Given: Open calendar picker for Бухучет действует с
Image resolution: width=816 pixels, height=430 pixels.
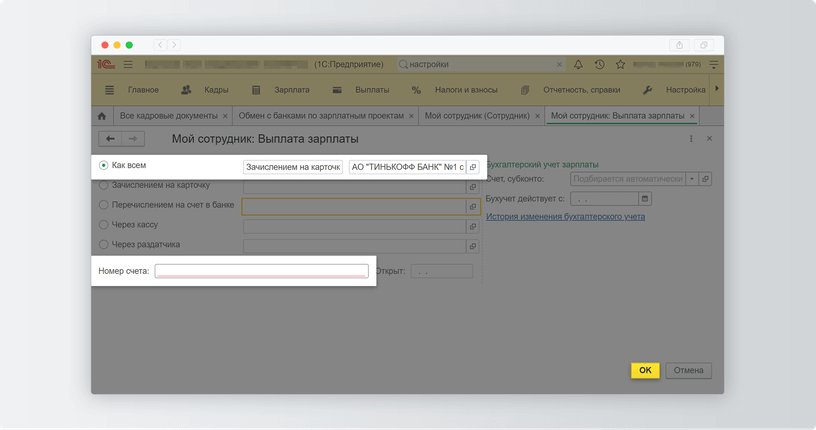Looking at the screenshot, I should point(645,199).
